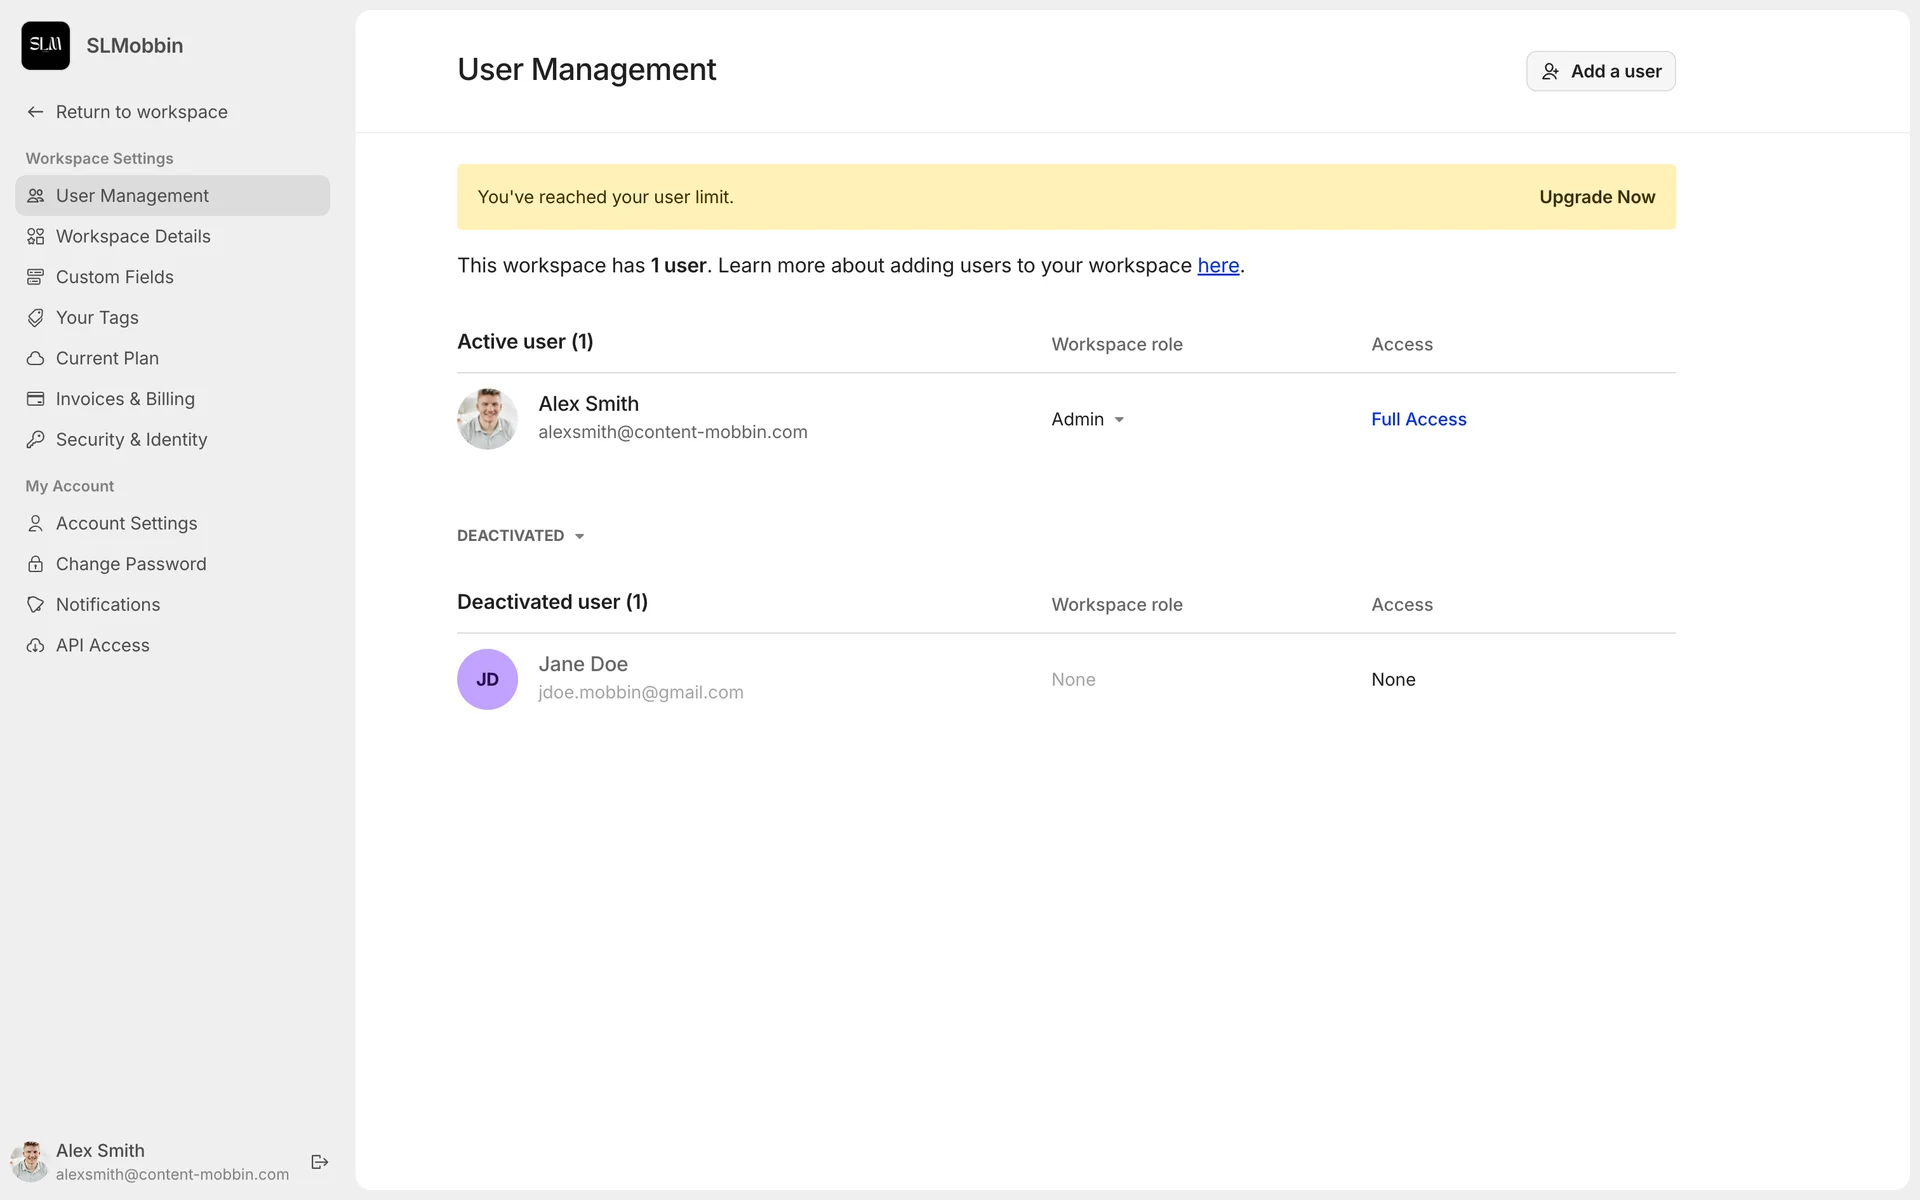
Task: Click the key icon for Security & Identity
Action: coord(35,439)
